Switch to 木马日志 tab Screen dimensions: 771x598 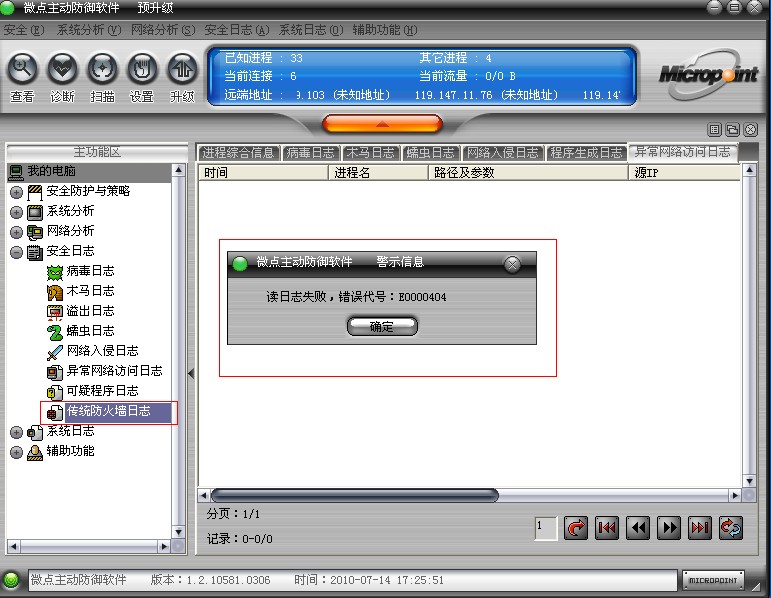(371, 153)
